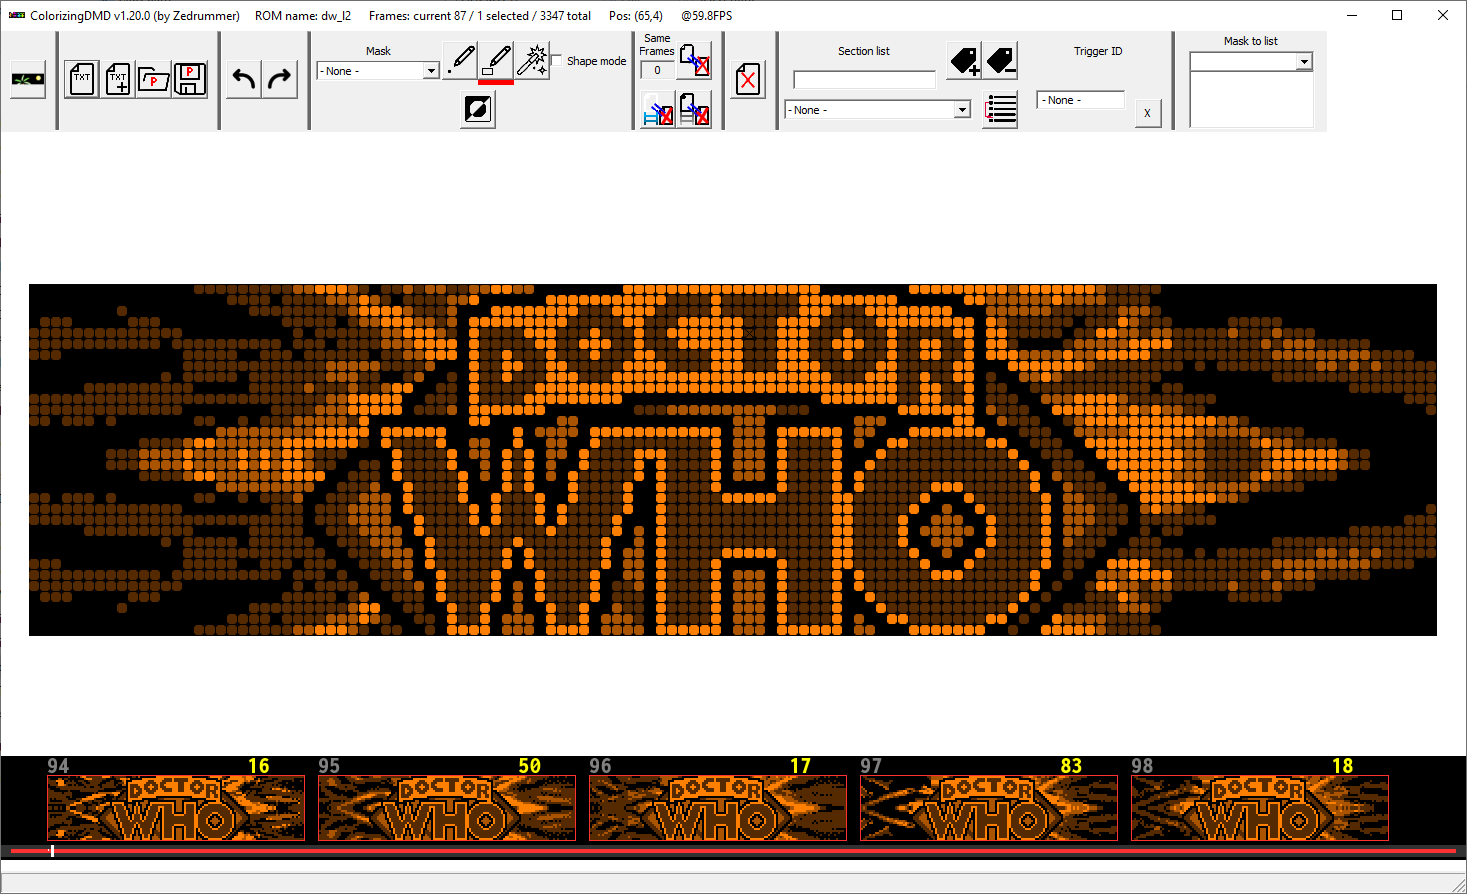Undo the last action
The height and width of the screenshot is (894, 1467).
(244, 79)
